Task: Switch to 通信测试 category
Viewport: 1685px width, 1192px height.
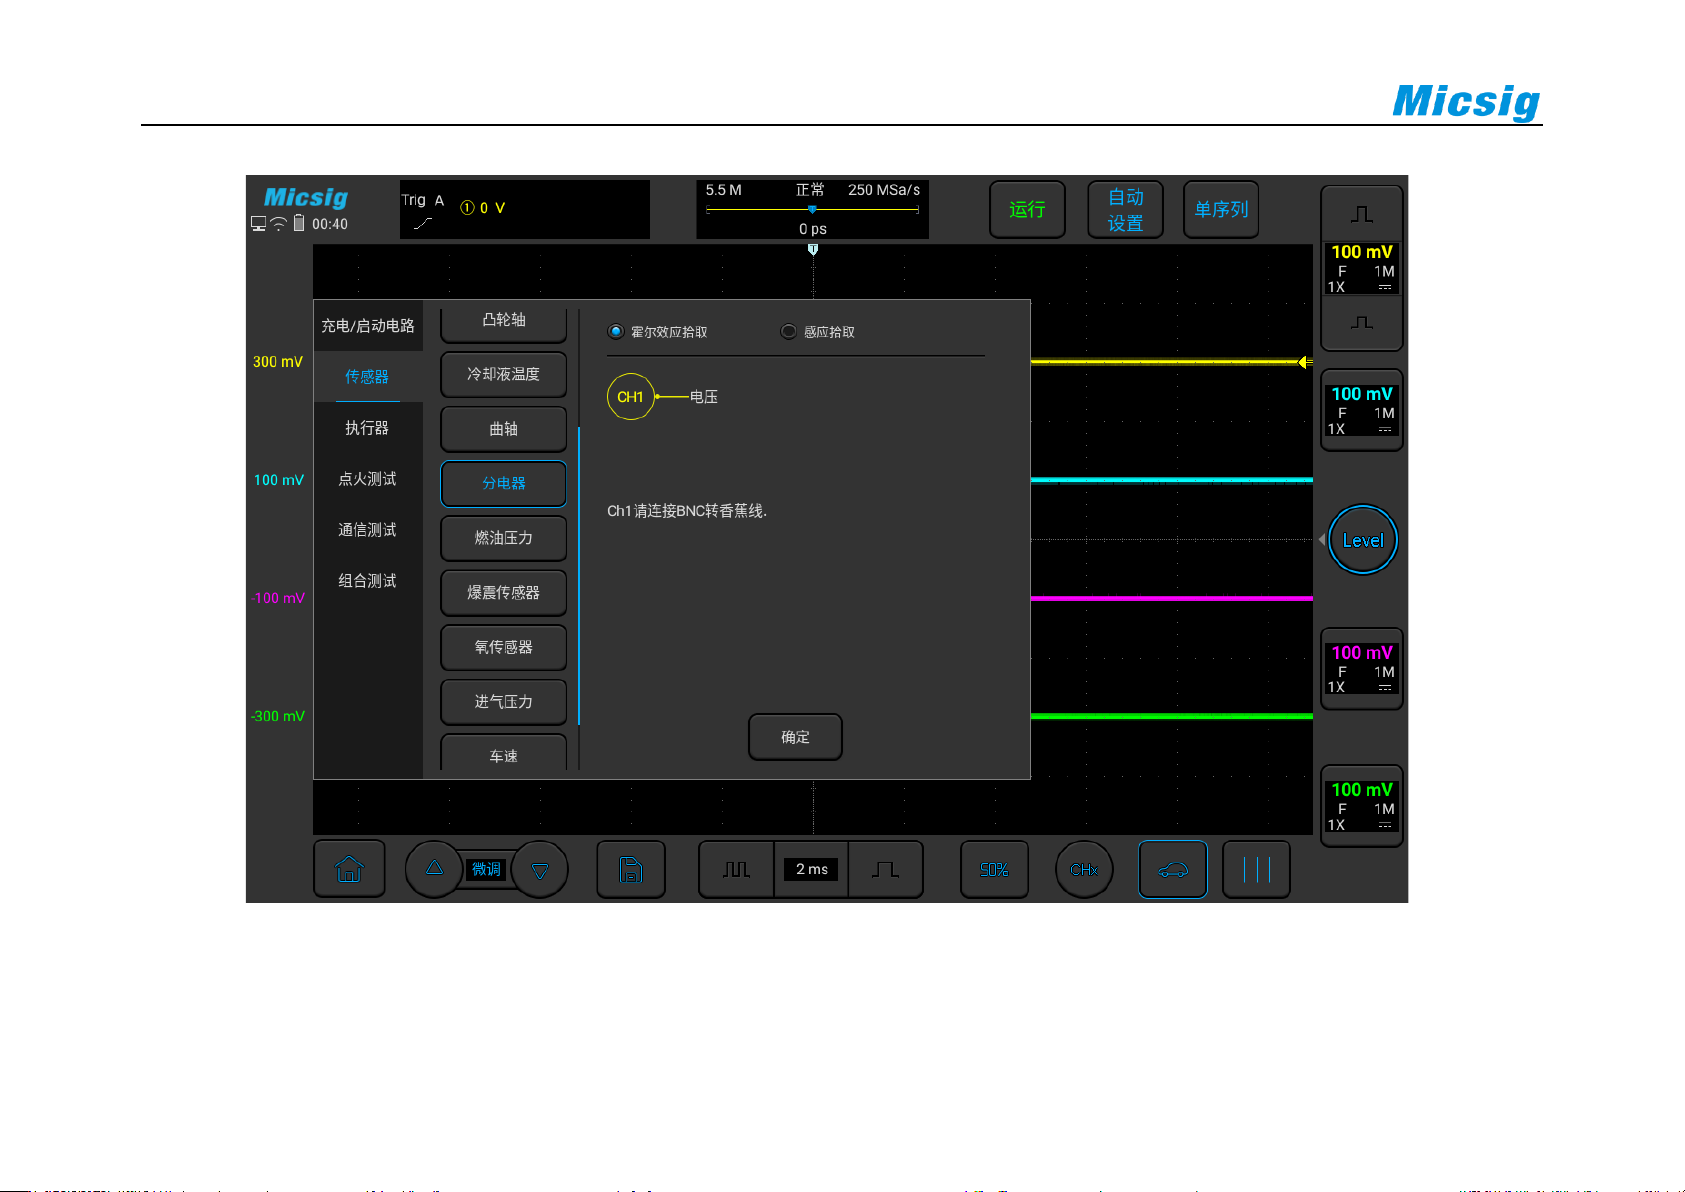Action: [368, 530]
